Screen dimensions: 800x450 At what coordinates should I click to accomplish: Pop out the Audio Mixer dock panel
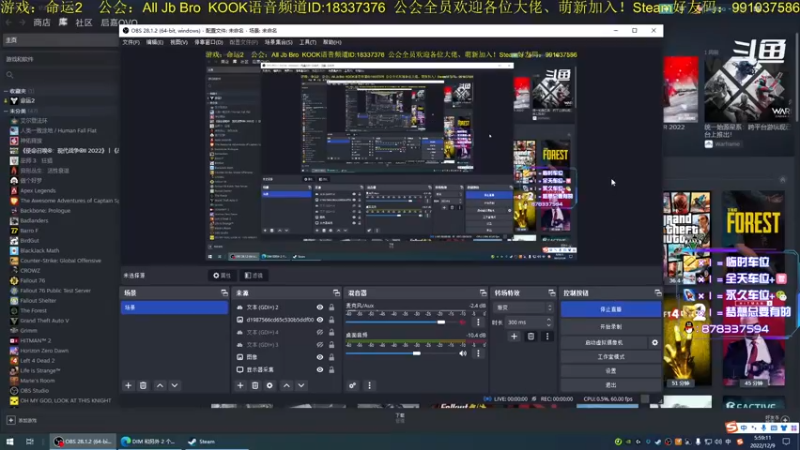click(483, 293)
